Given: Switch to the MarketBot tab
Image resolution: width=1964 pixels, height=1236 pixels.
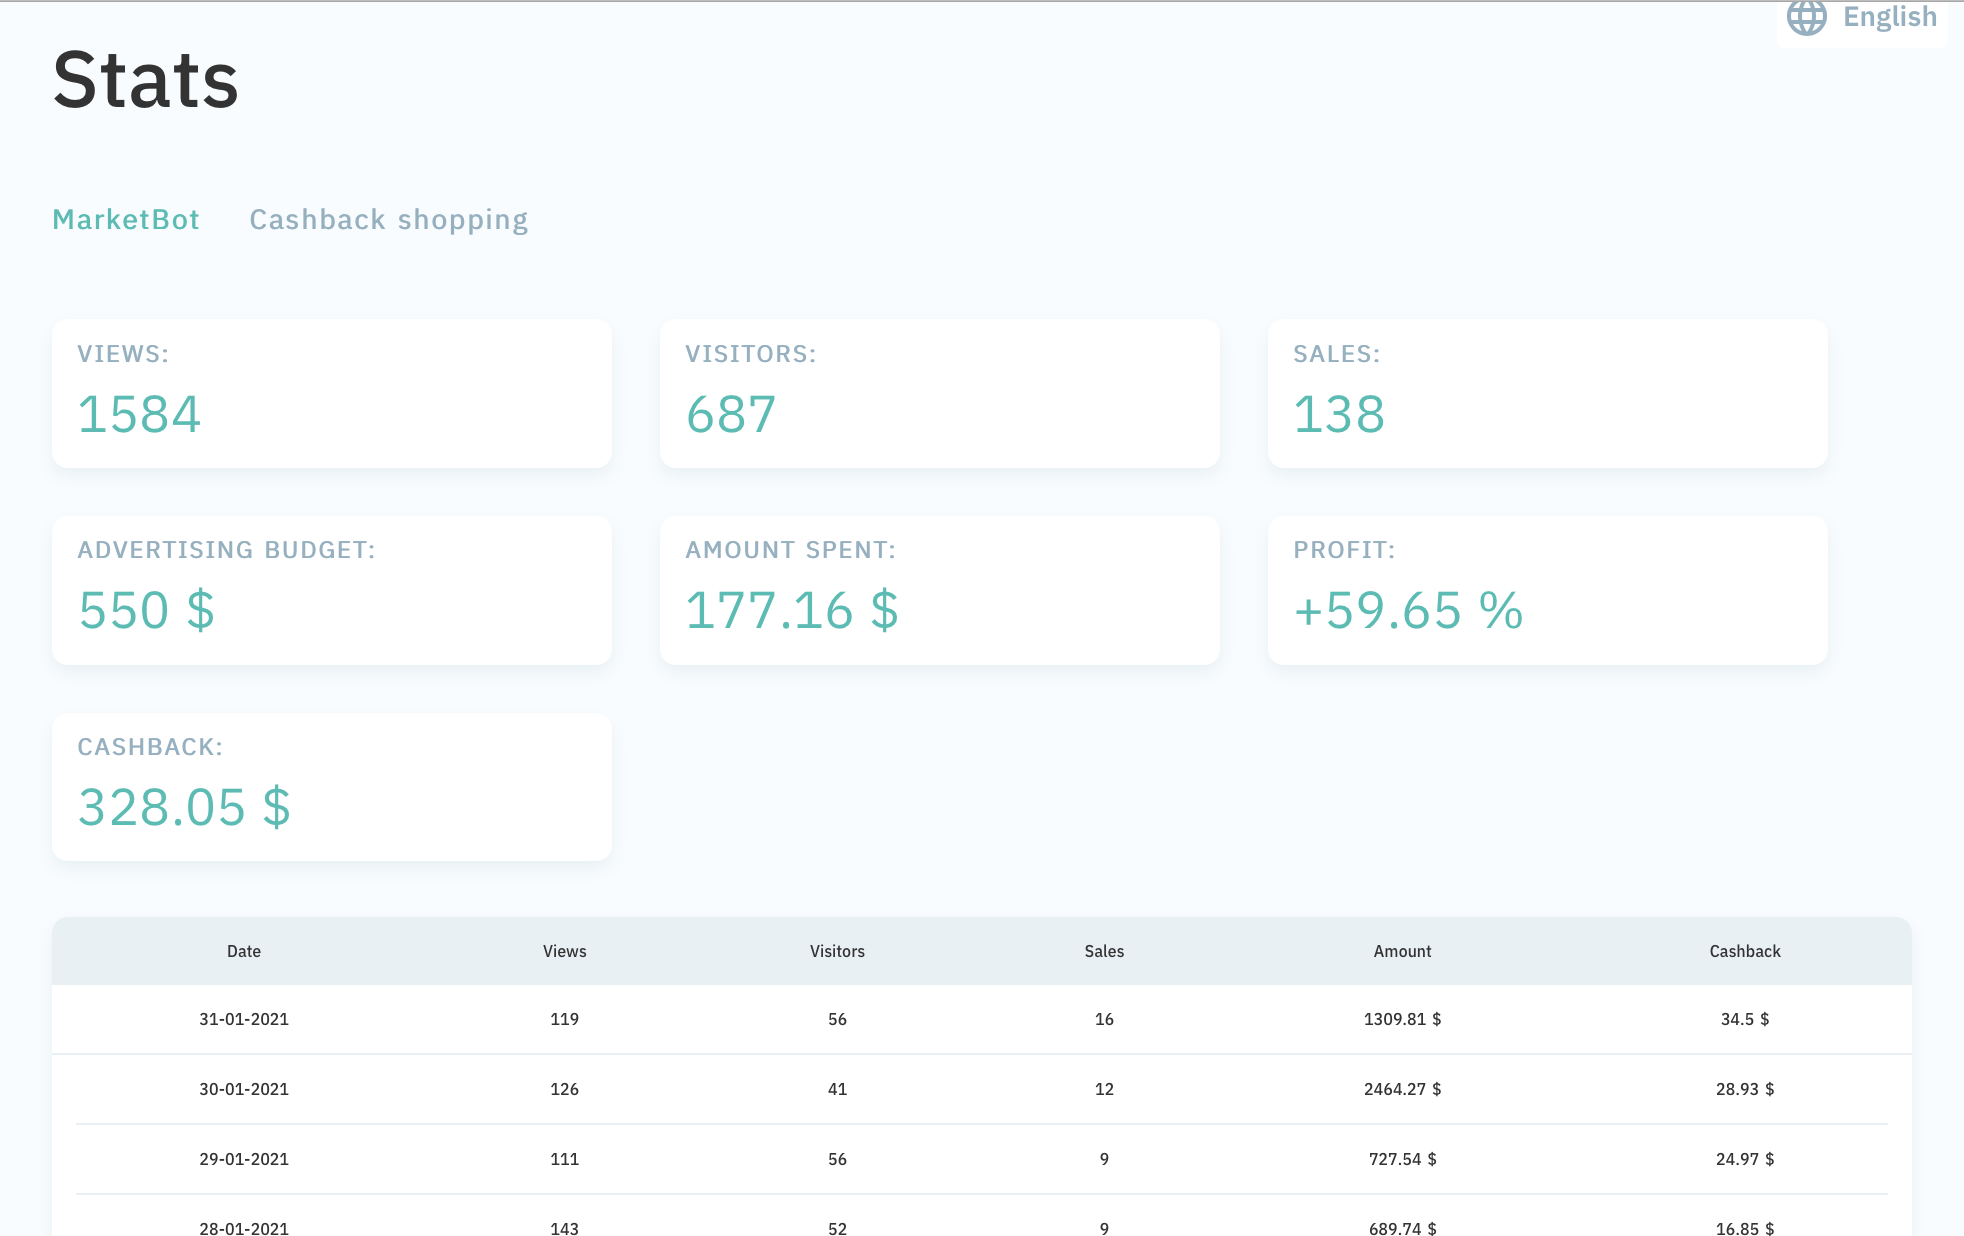Looking at the screenshot, I should pos(126,220).
